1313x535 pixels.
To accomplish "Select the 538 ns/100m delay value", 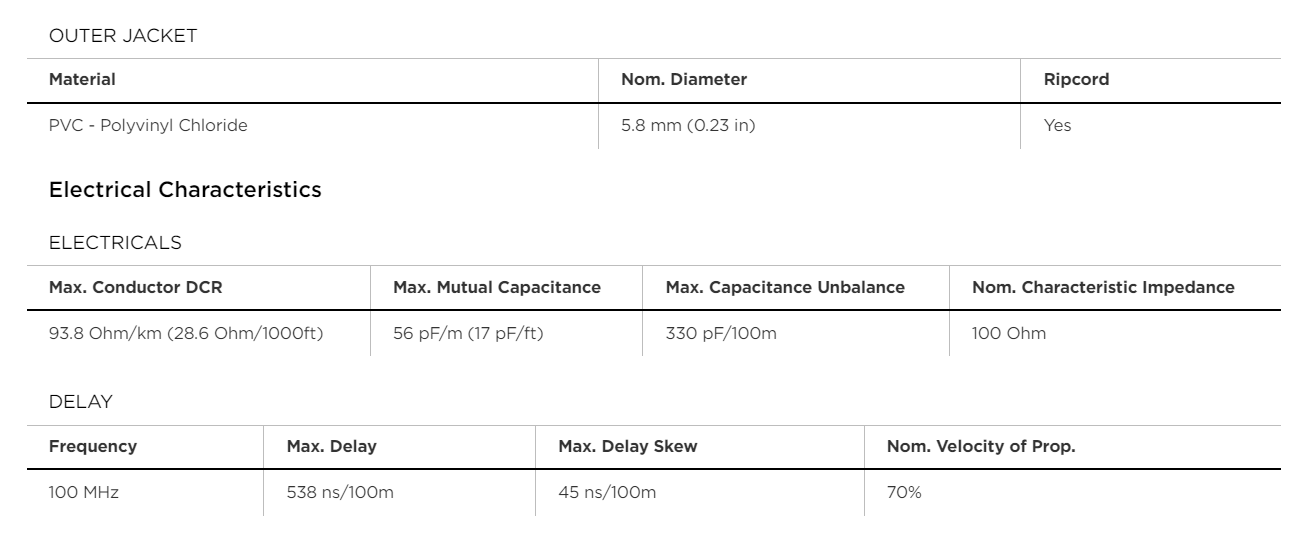I will click(340, 493).
